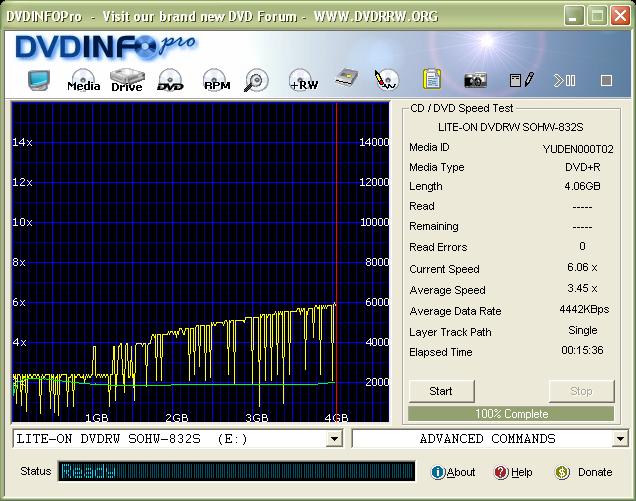Click the Ready status display
The height and width of the screenshot is (501, 636).
pos(236,471)
